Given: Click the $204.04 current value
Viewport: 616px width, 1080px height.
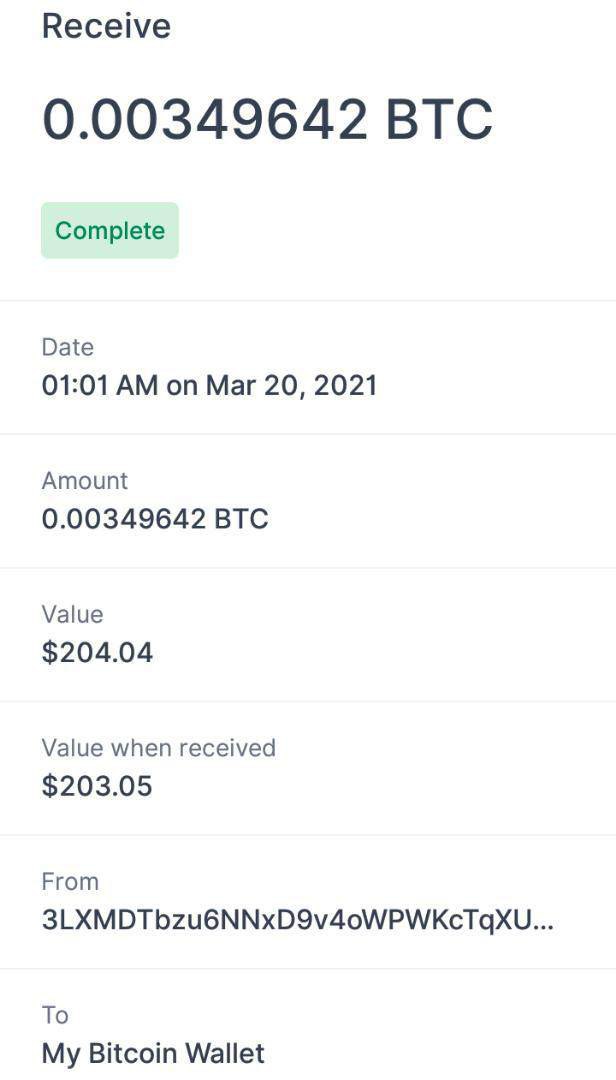Looking at the screenshot, I should [x=97, y=653].
